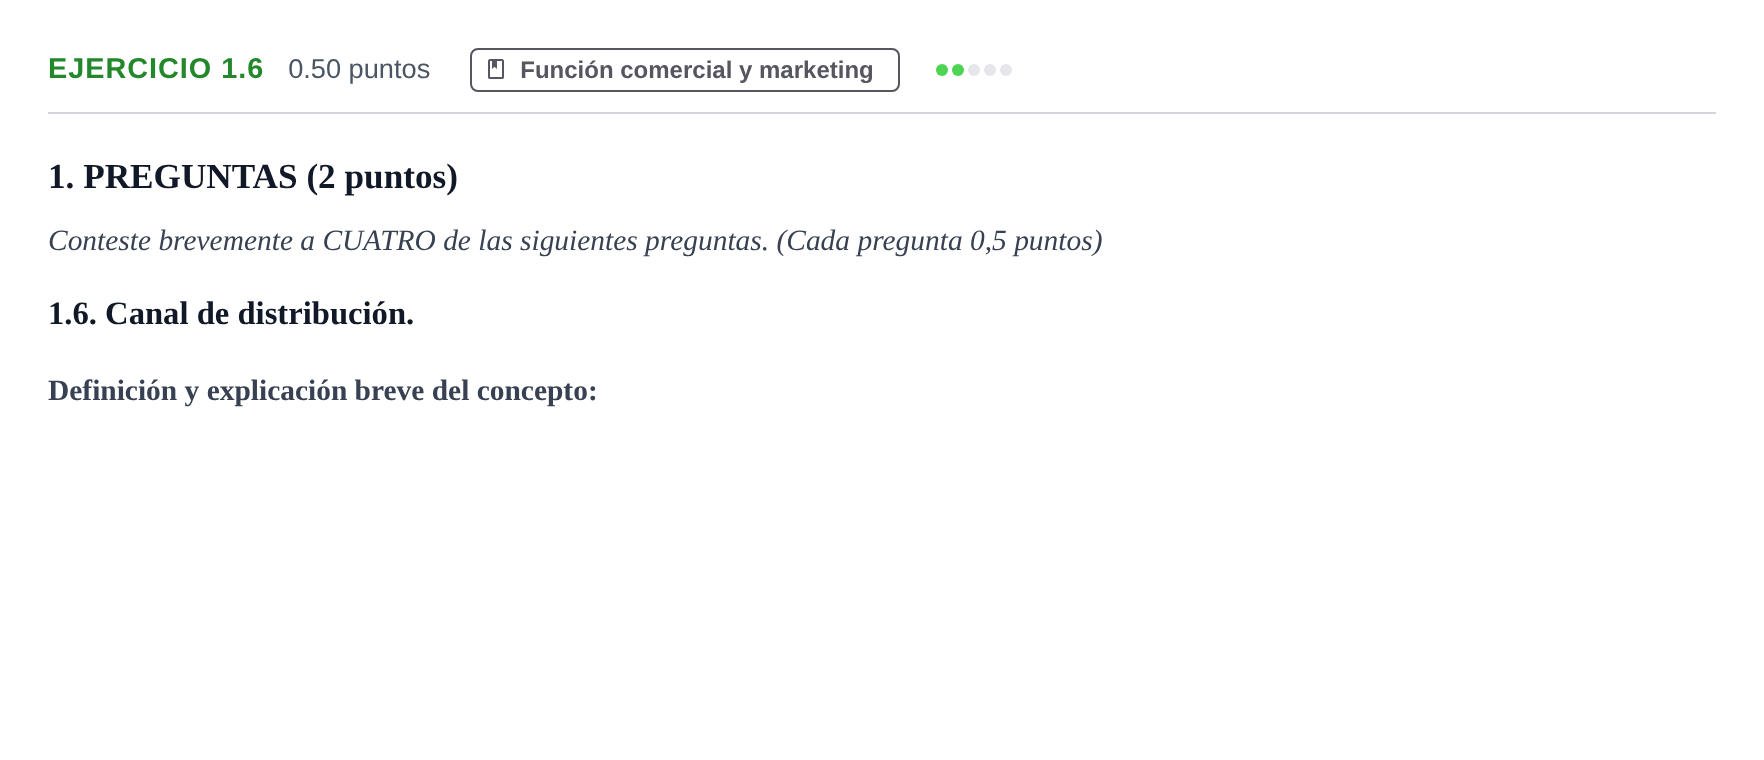Click the third difficulty dot, first gray one

click(974, 70)
